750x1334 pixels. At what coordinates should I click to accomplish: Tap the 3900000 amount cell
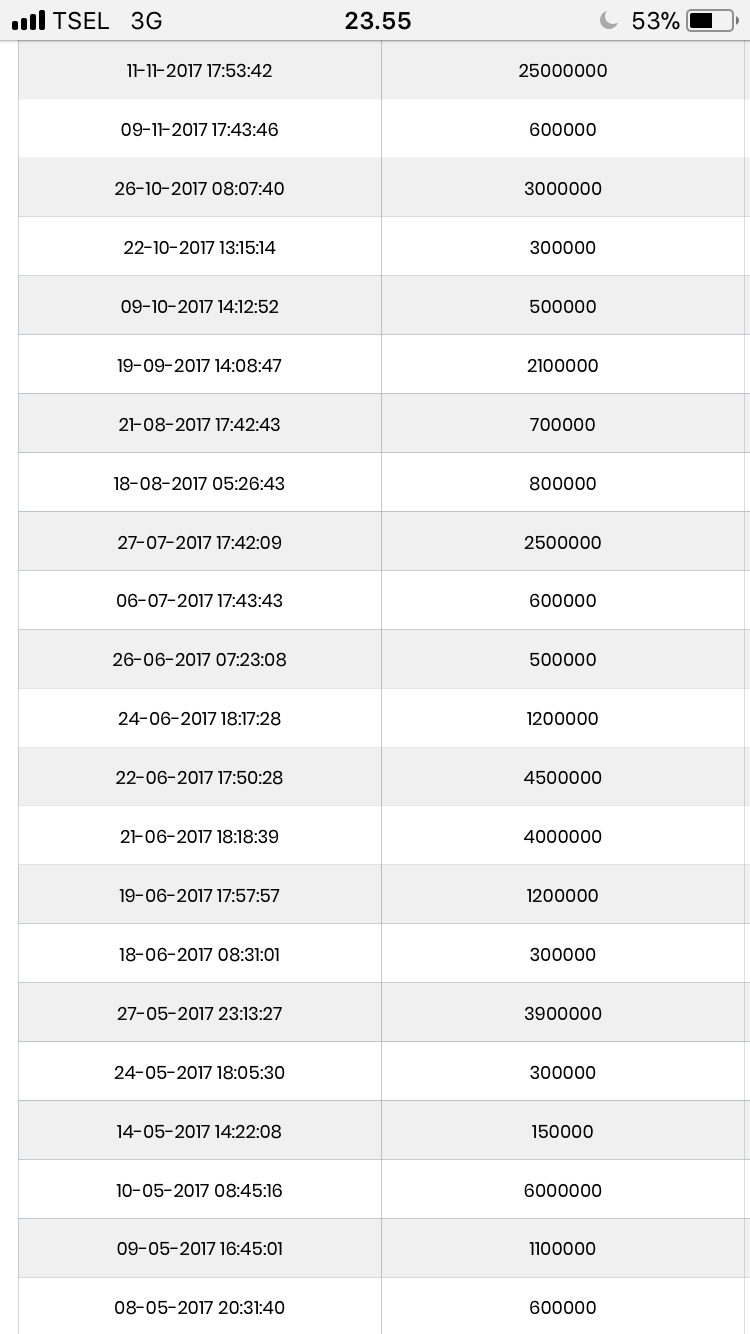(x=563, y=1014)
